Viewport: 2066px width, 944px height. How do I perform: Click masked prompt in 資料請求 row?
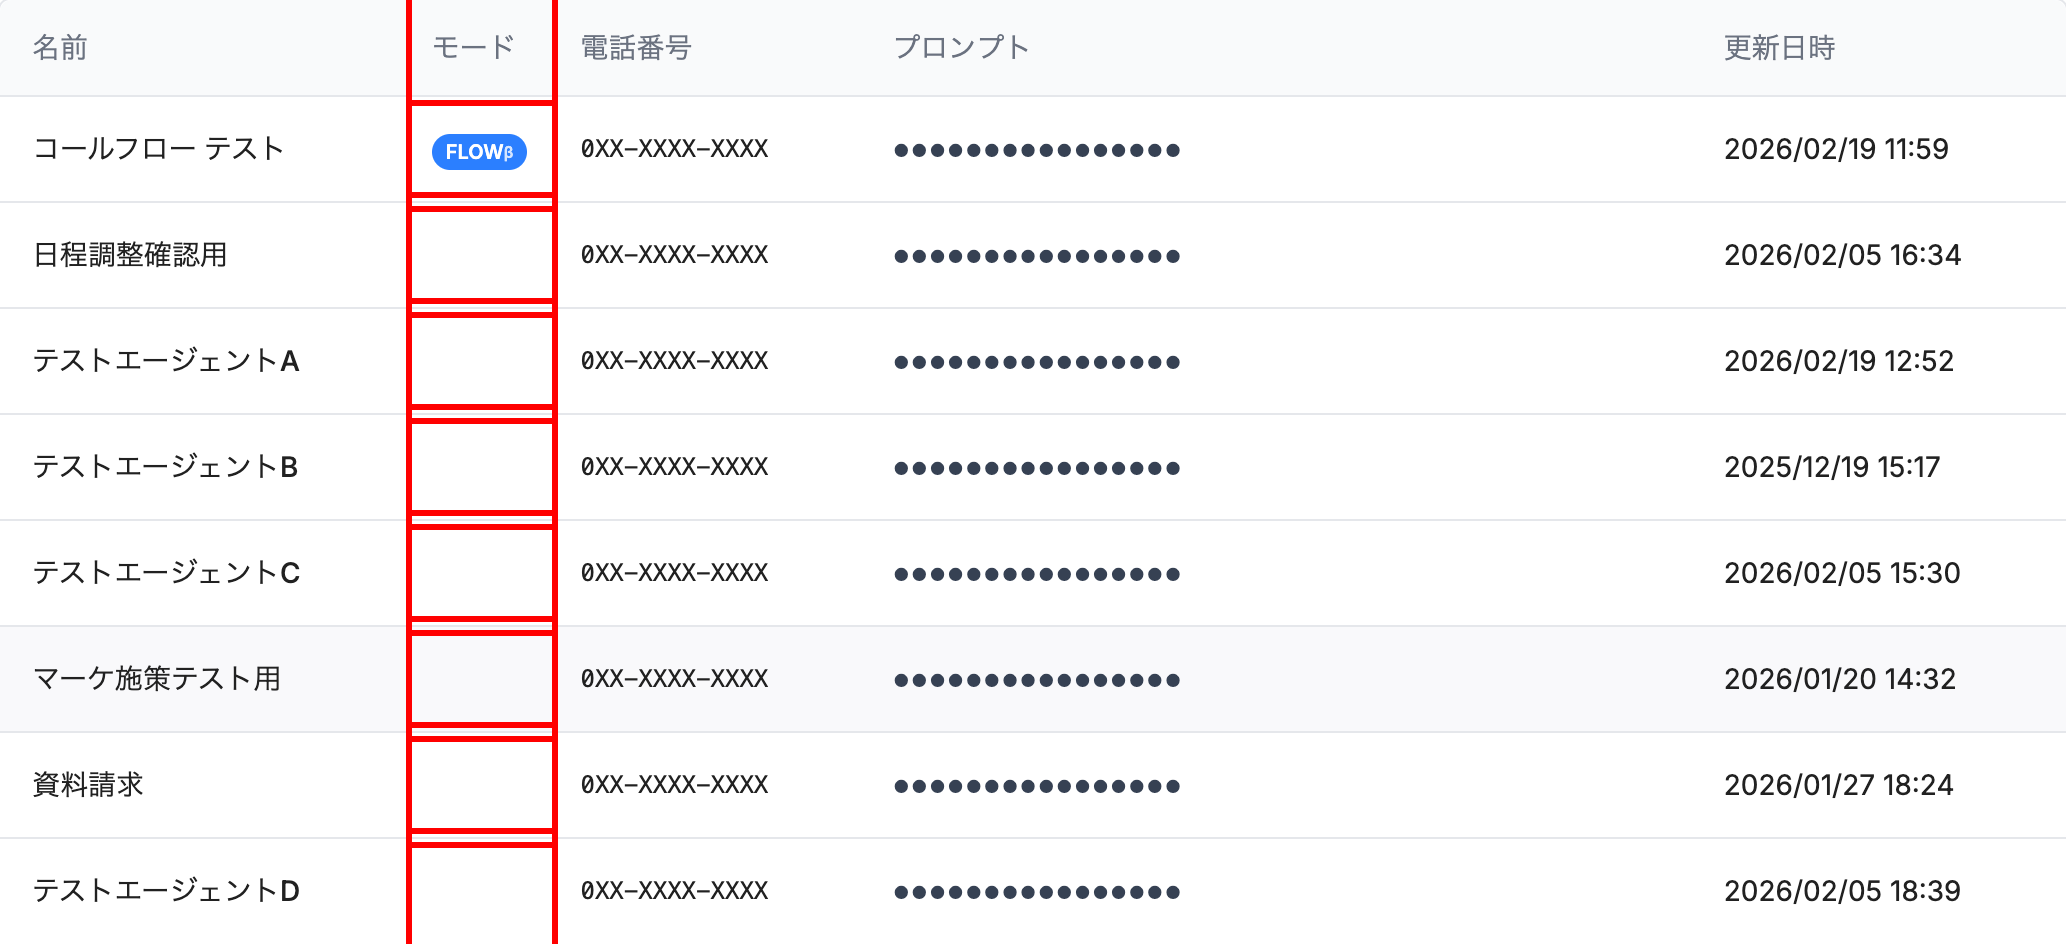coord(1037,786)
